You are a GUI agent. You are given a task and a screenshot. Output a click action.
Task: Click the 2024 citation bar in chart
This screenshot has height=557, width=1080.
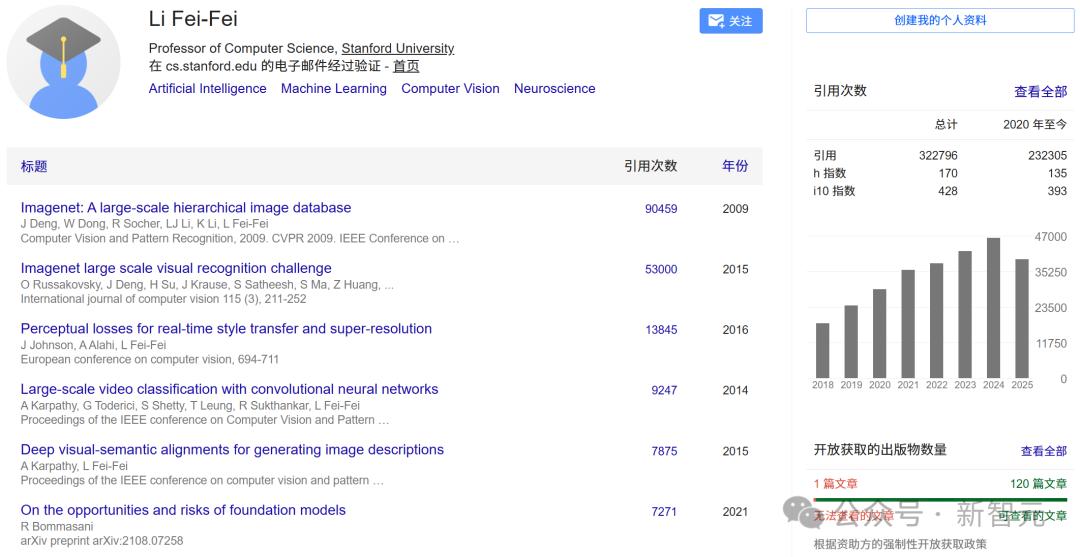pyautogui.click(x=993, y=307)
